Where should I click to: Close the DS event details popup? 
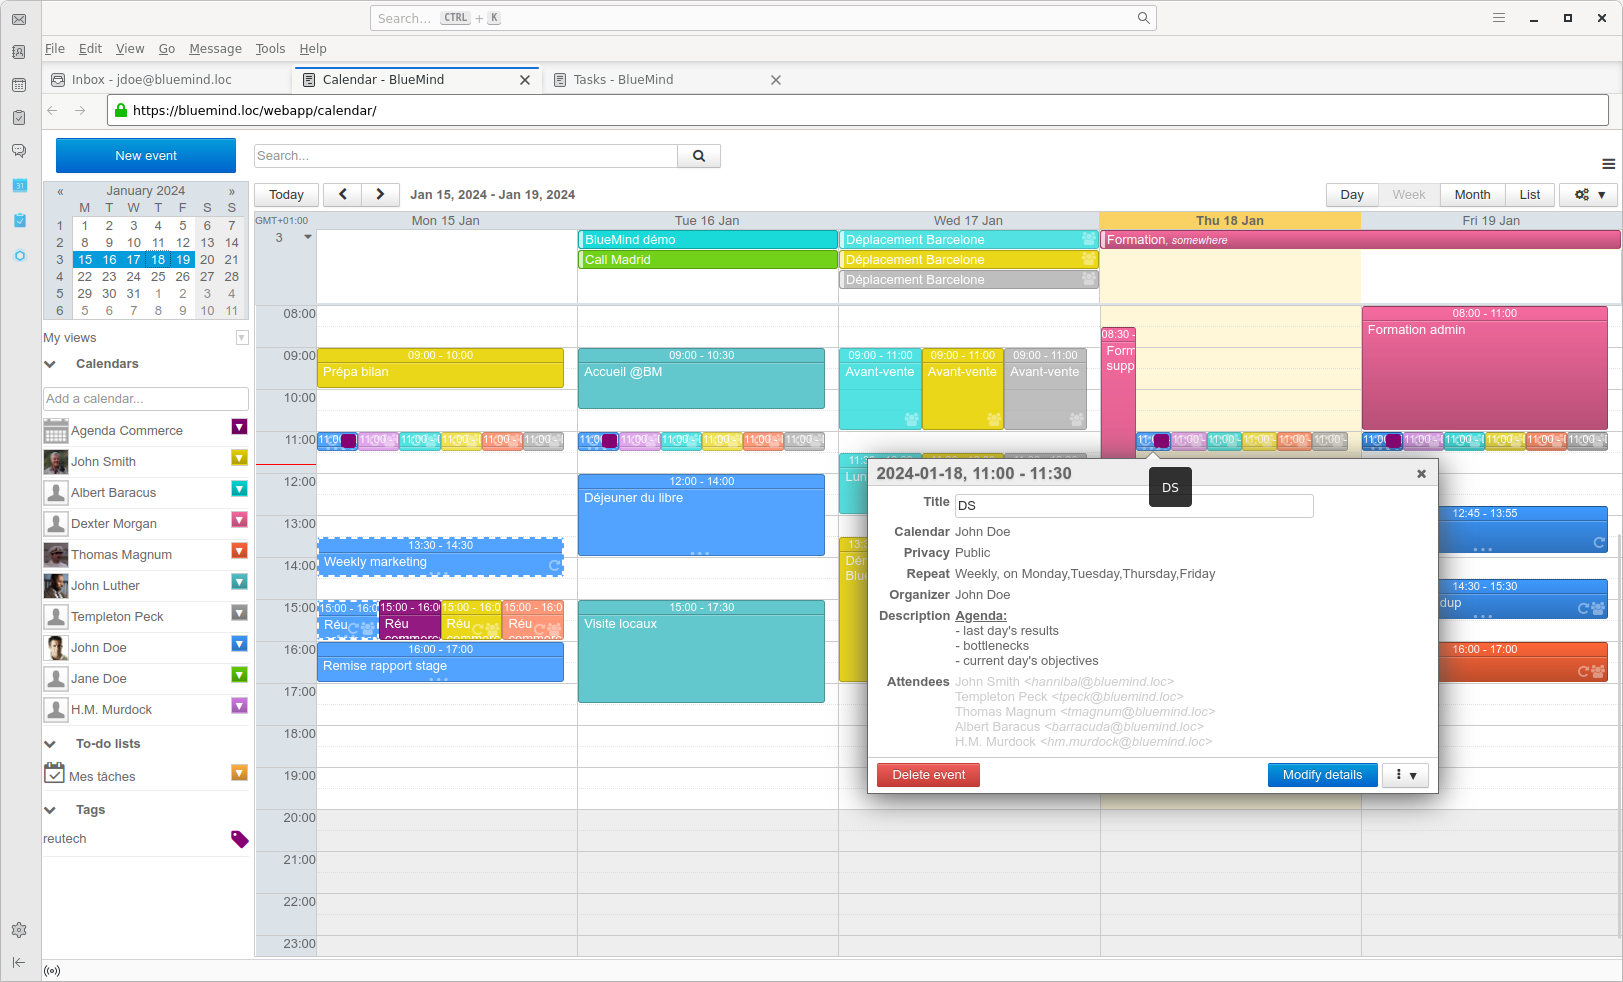(x=1421, y=474)
